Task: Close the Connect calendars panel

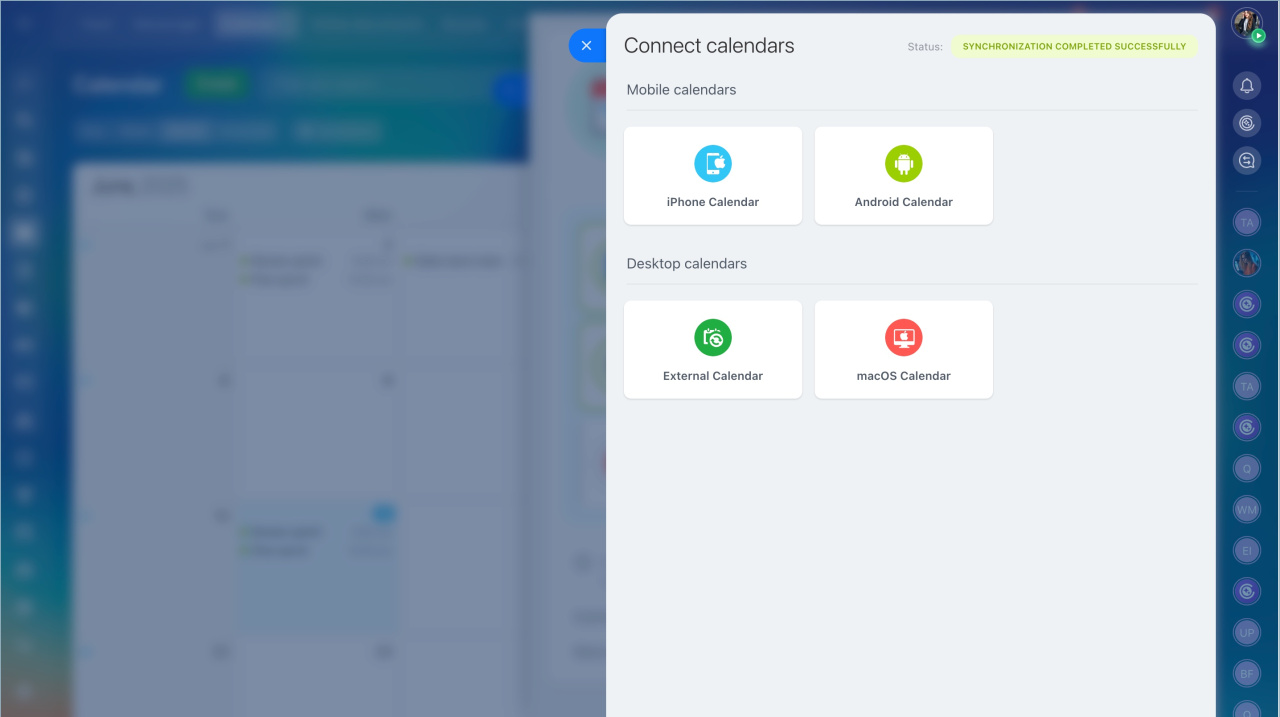Action: [x=586, y=46]
